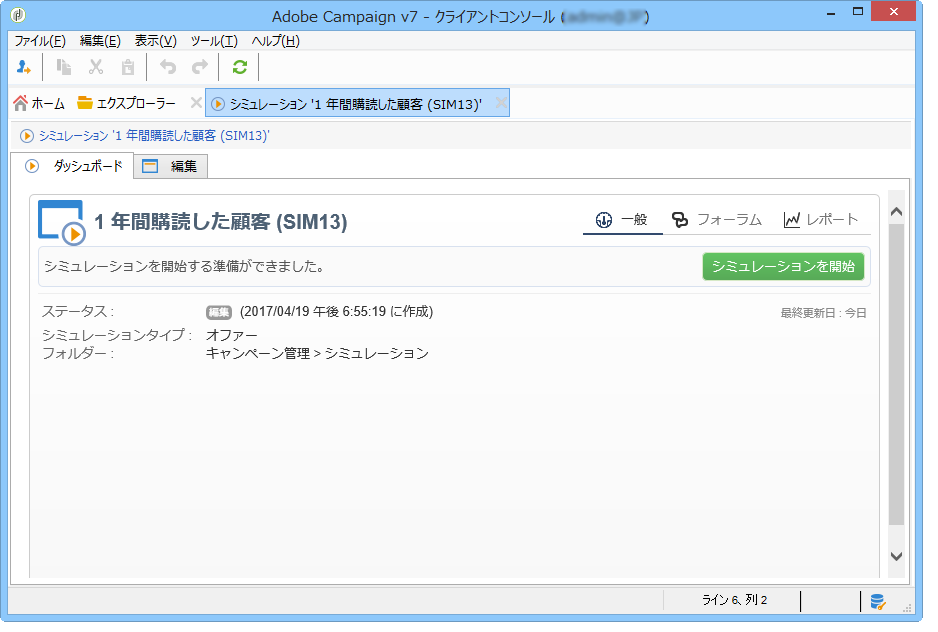Click the ステータス : field label
This screenshot has width=938, height=632.
[x=78, y=312]
